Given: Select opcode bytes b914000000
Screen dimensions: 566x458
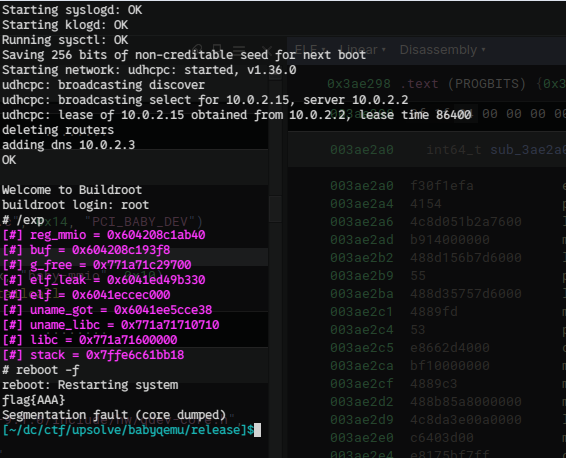Looking at the screenshot, I should click(x=450, y=240).
